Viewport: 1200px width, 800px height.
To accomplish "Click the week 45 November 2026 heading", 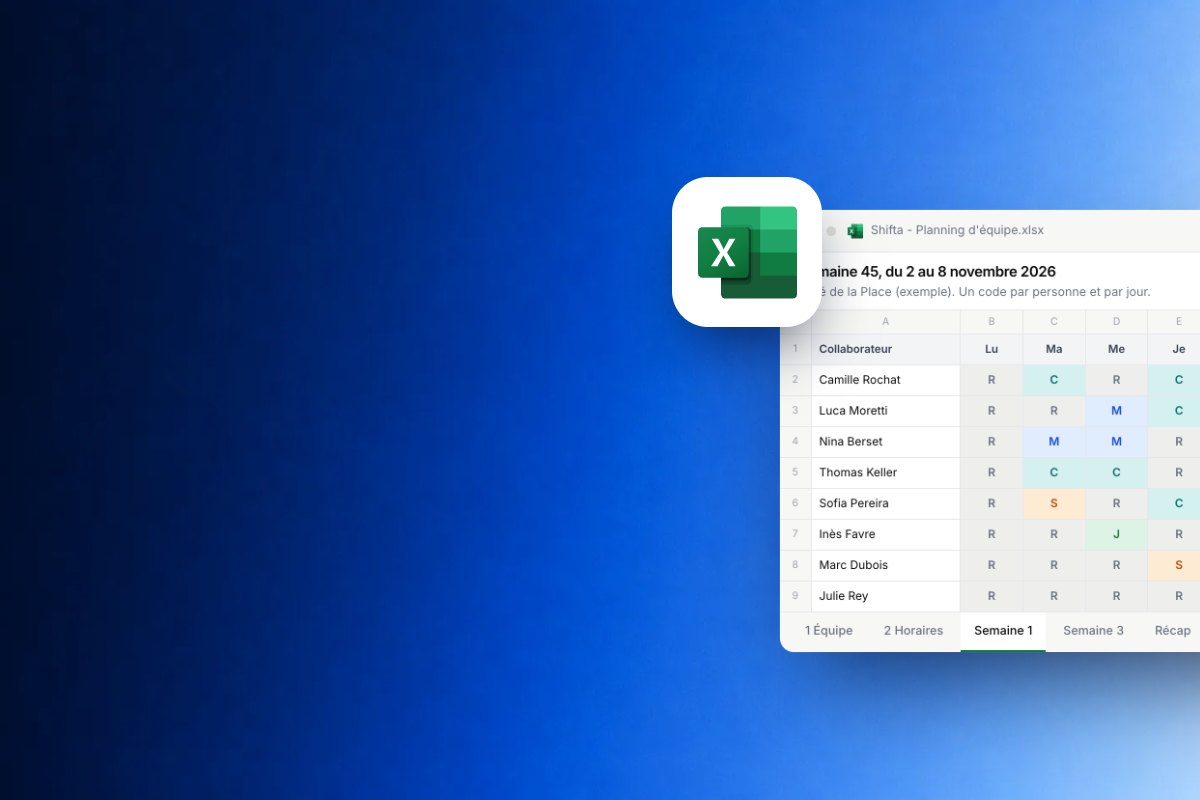I will pyautogui.click(x=938, y=271).
